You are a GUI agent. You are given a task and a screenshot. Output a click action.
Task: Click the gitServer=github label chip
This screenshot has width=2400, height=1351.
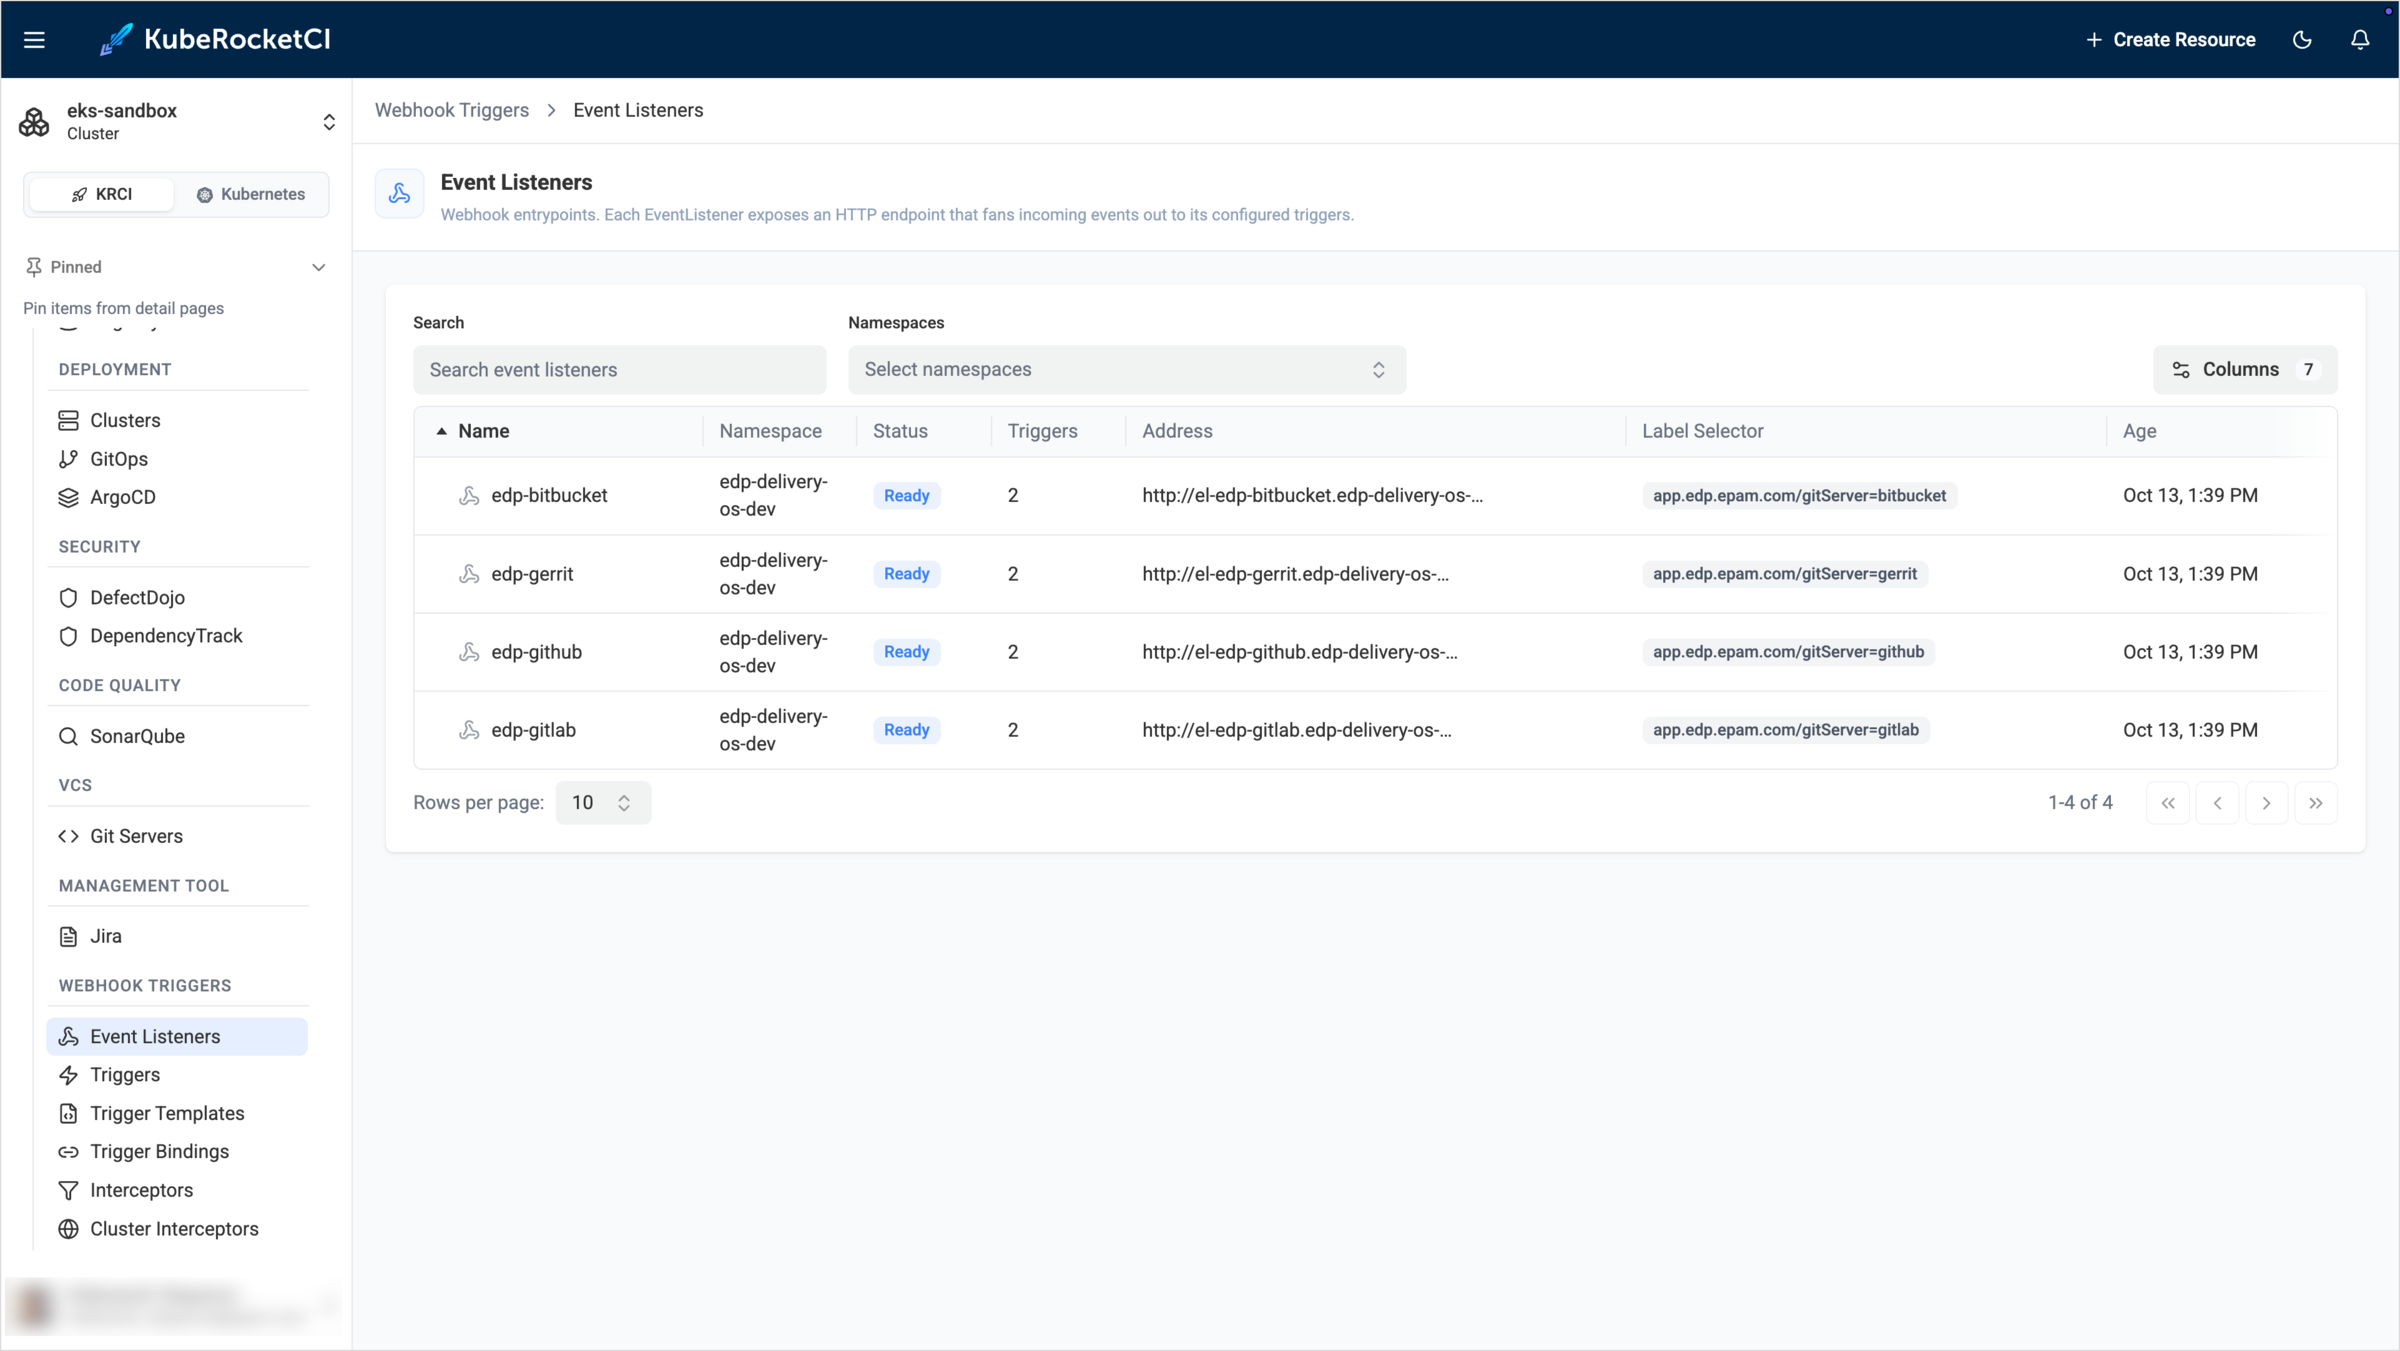click(1788, 652)
